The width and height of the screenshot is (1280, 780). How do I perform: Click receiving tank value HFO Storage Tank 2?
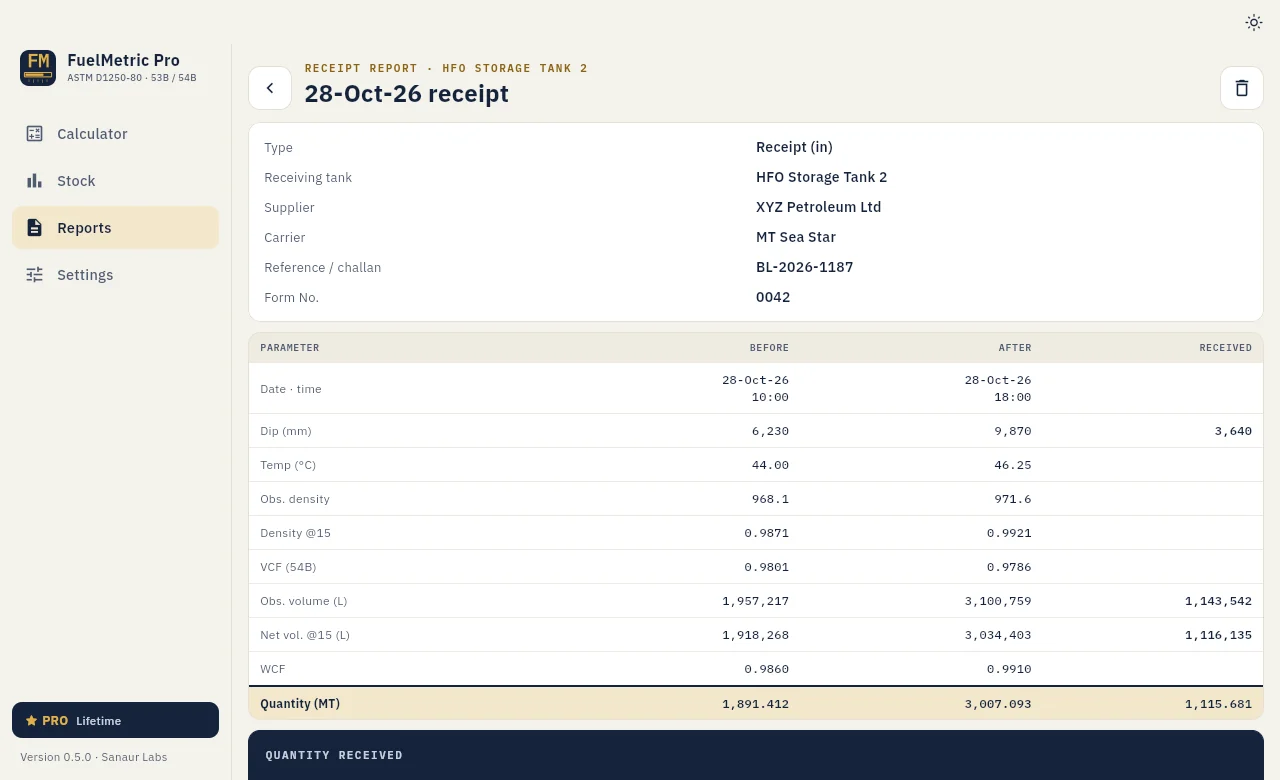pyautogui.click(x=821, y=177)
